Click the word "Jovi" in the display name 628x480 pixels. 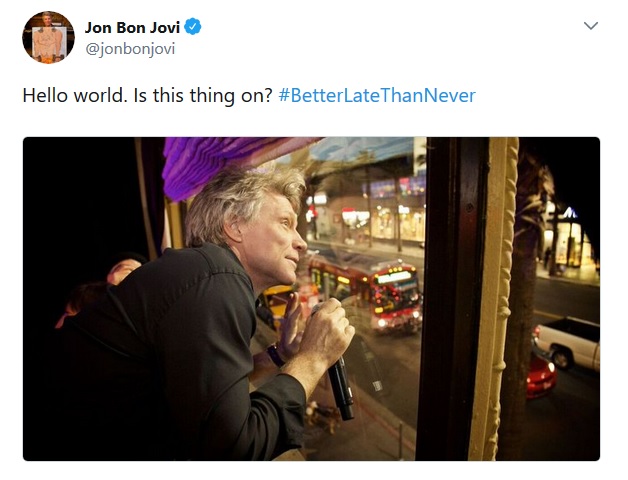pyautogui.click(x=164, y=27)
